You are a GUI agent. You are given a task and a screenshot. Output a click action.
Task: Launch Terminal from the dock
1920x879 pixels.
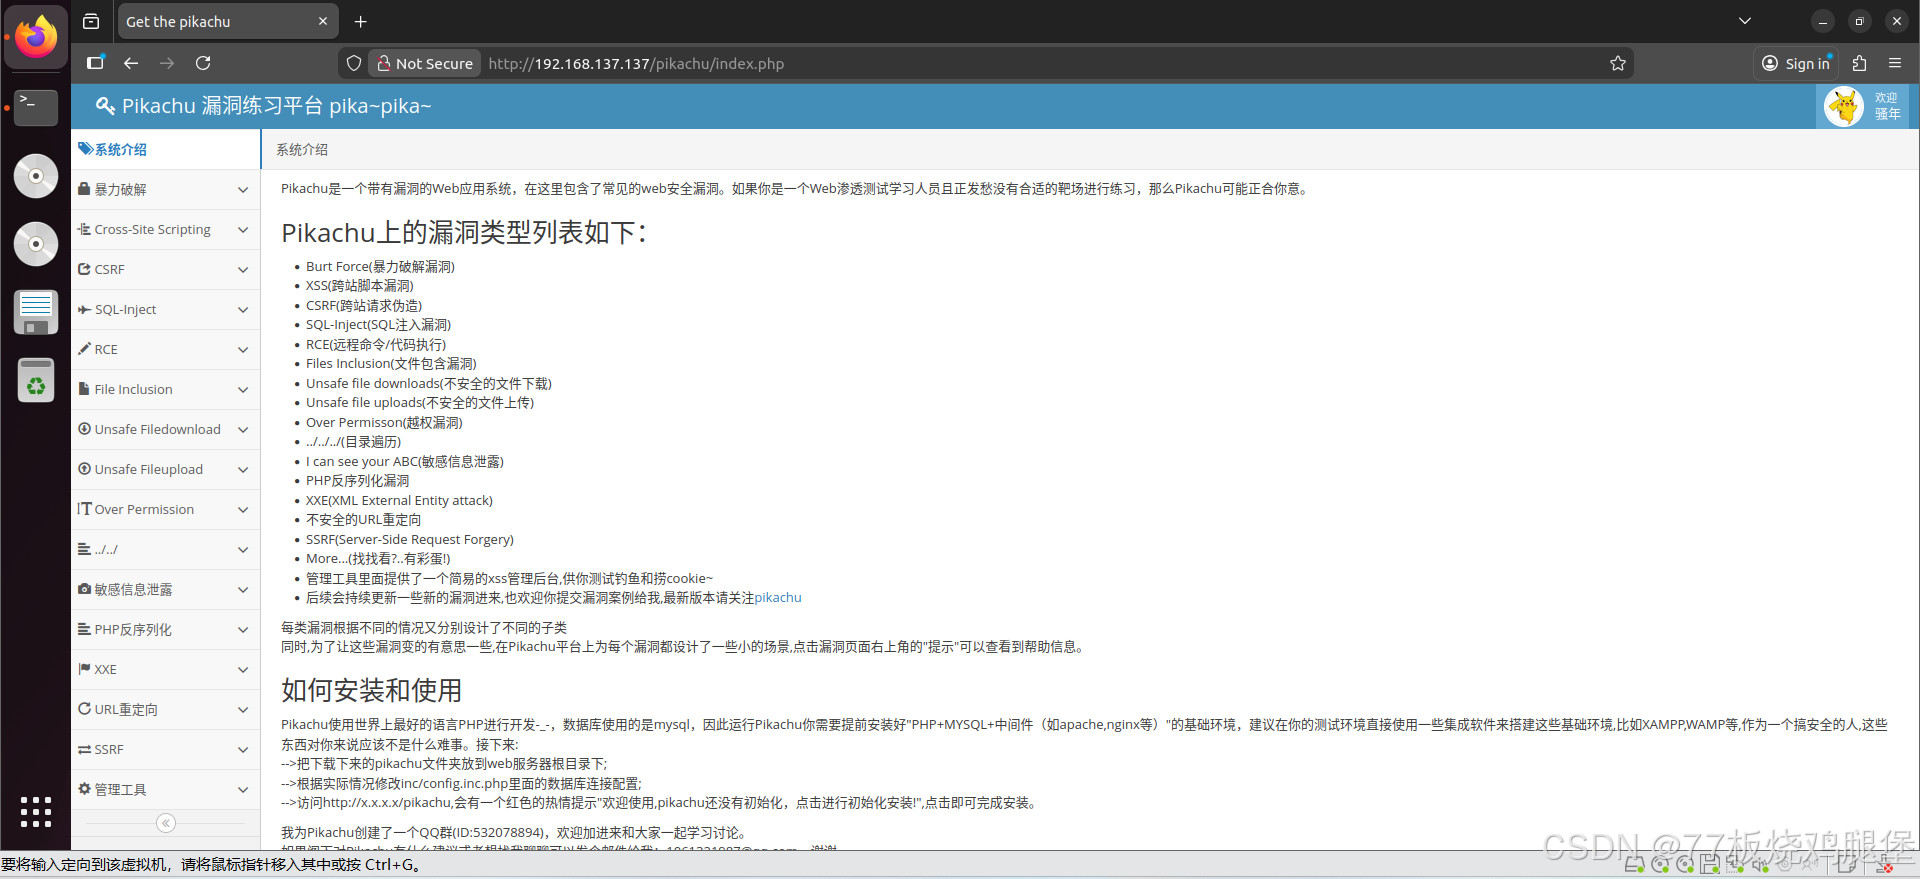point(36,106)
